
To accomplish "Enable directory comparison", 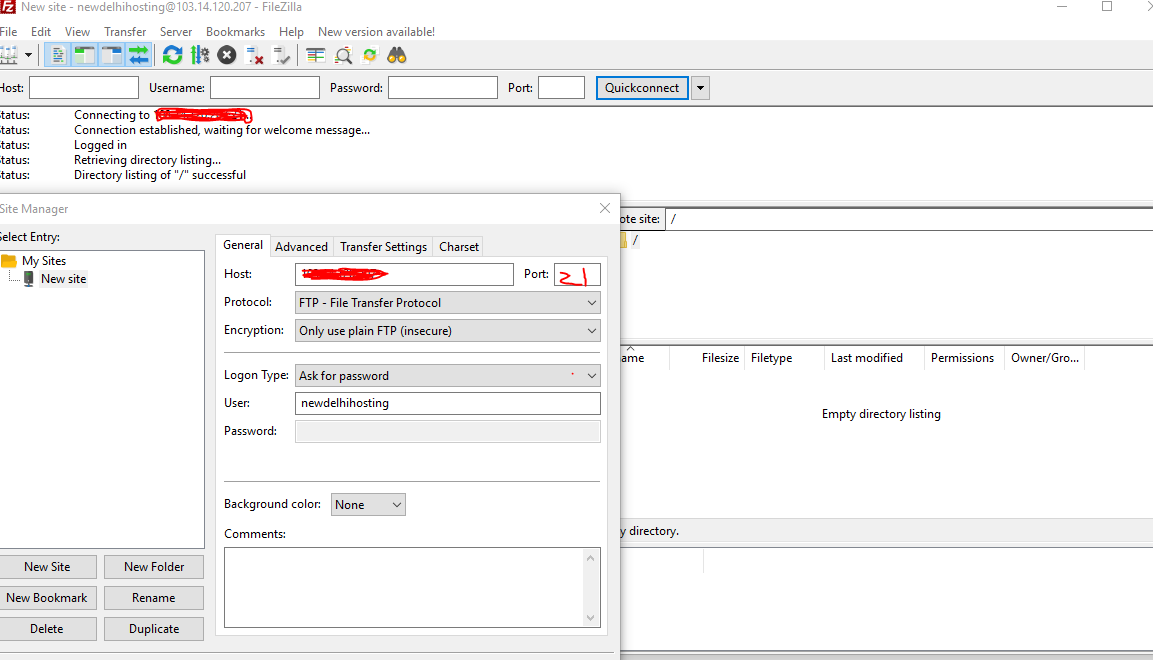I will (316, 55).
